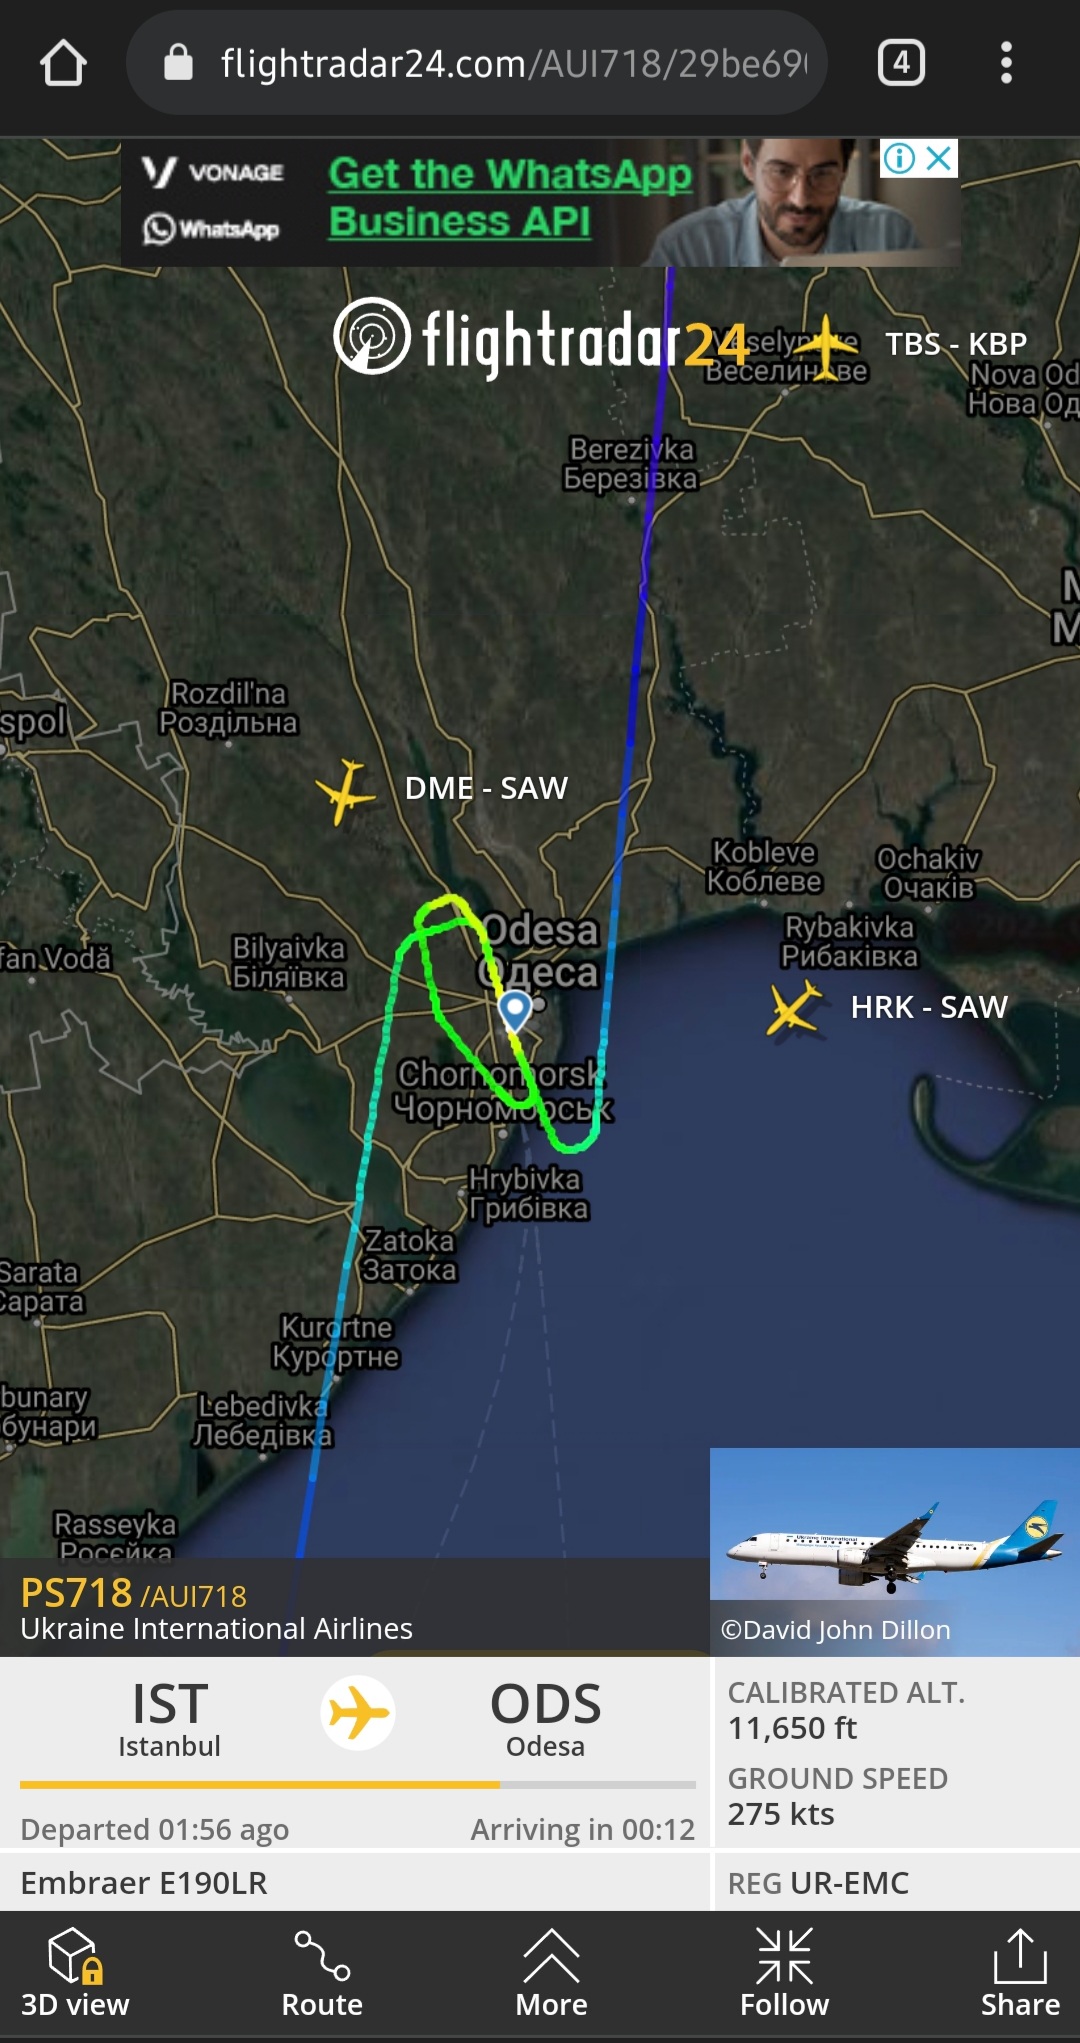Screen dimensions: 1080x2043
Task: Tap the Odesa airport location pin
Action: tap(514, 1011)
